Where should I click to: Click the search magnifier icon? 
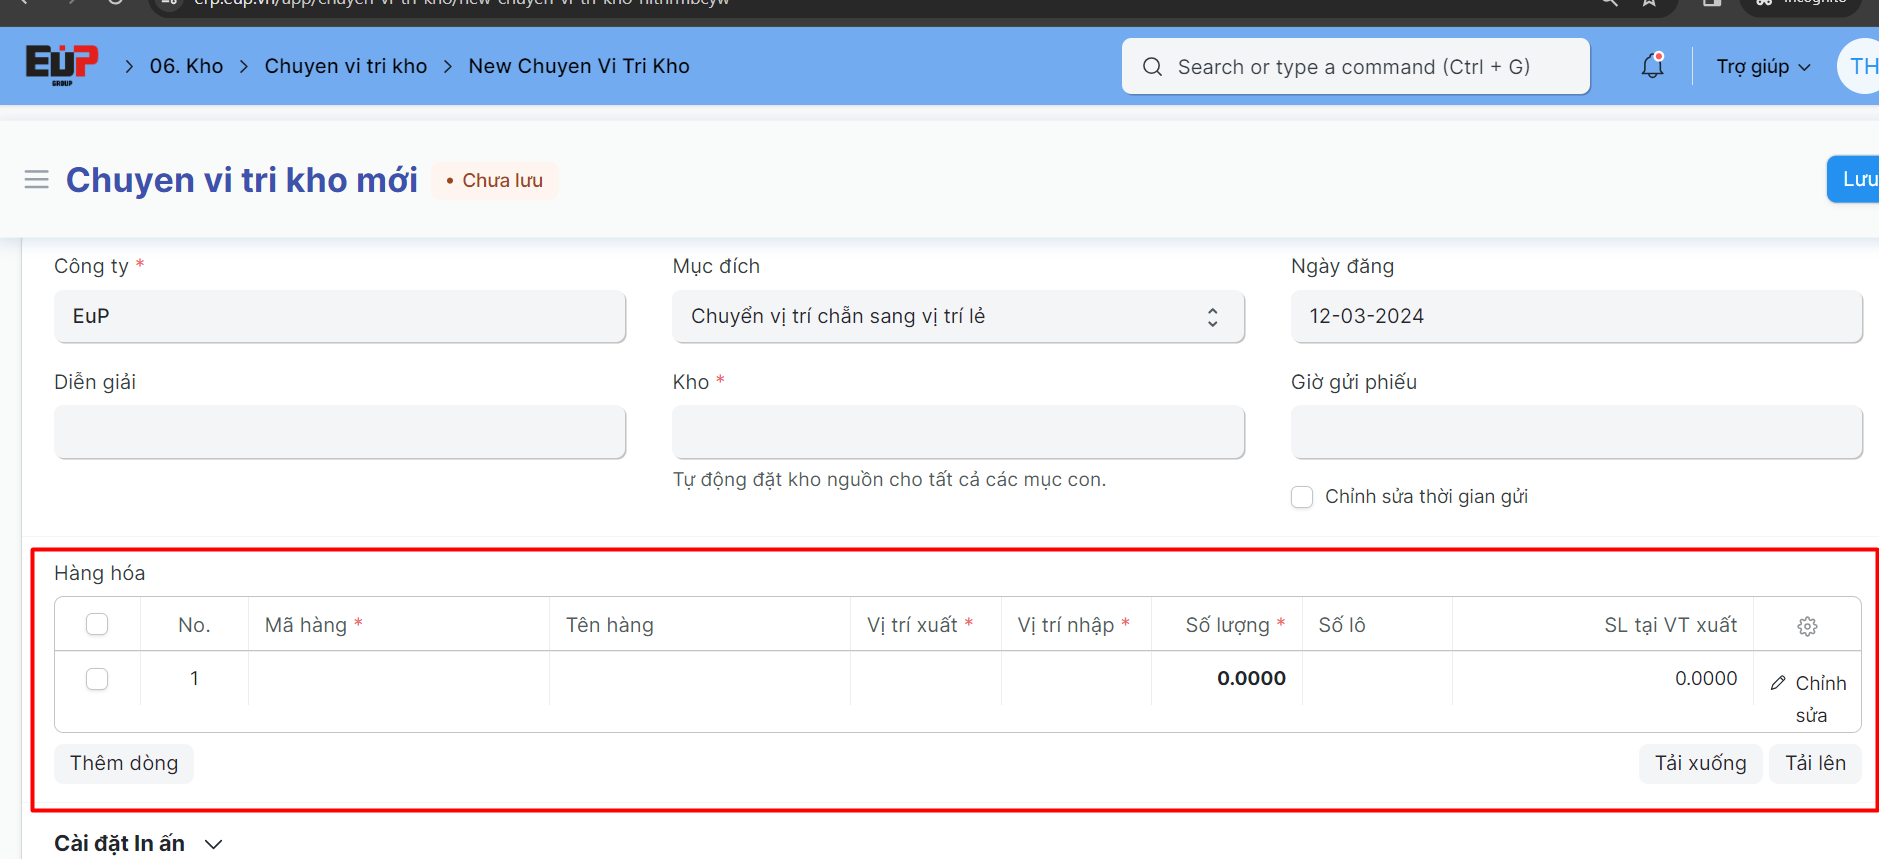point(1152,67)
